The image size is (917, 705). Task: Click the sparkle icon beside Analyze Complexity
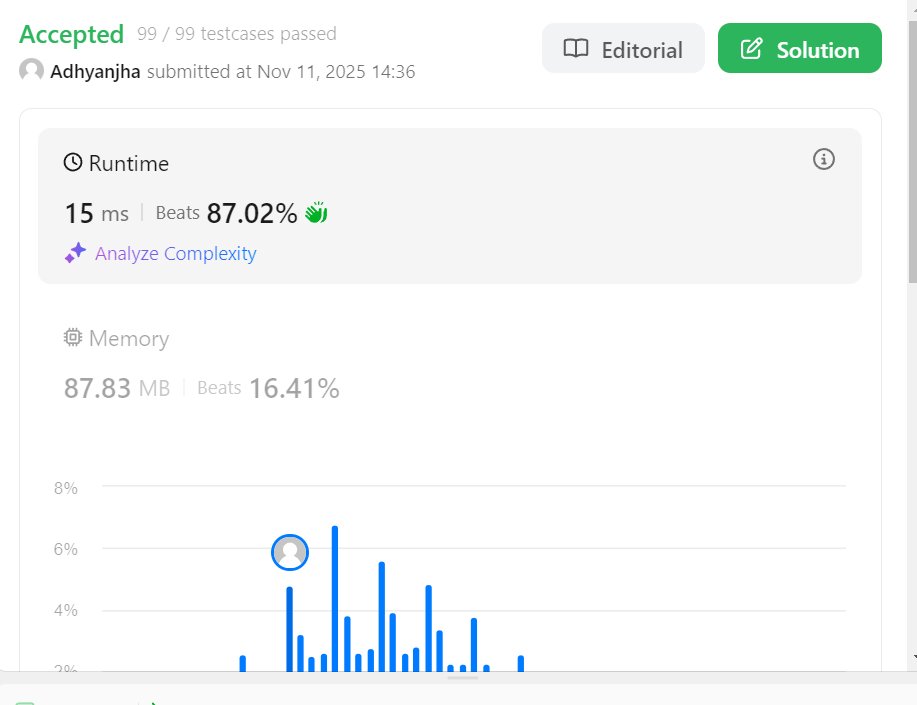(x=75, y=253)
